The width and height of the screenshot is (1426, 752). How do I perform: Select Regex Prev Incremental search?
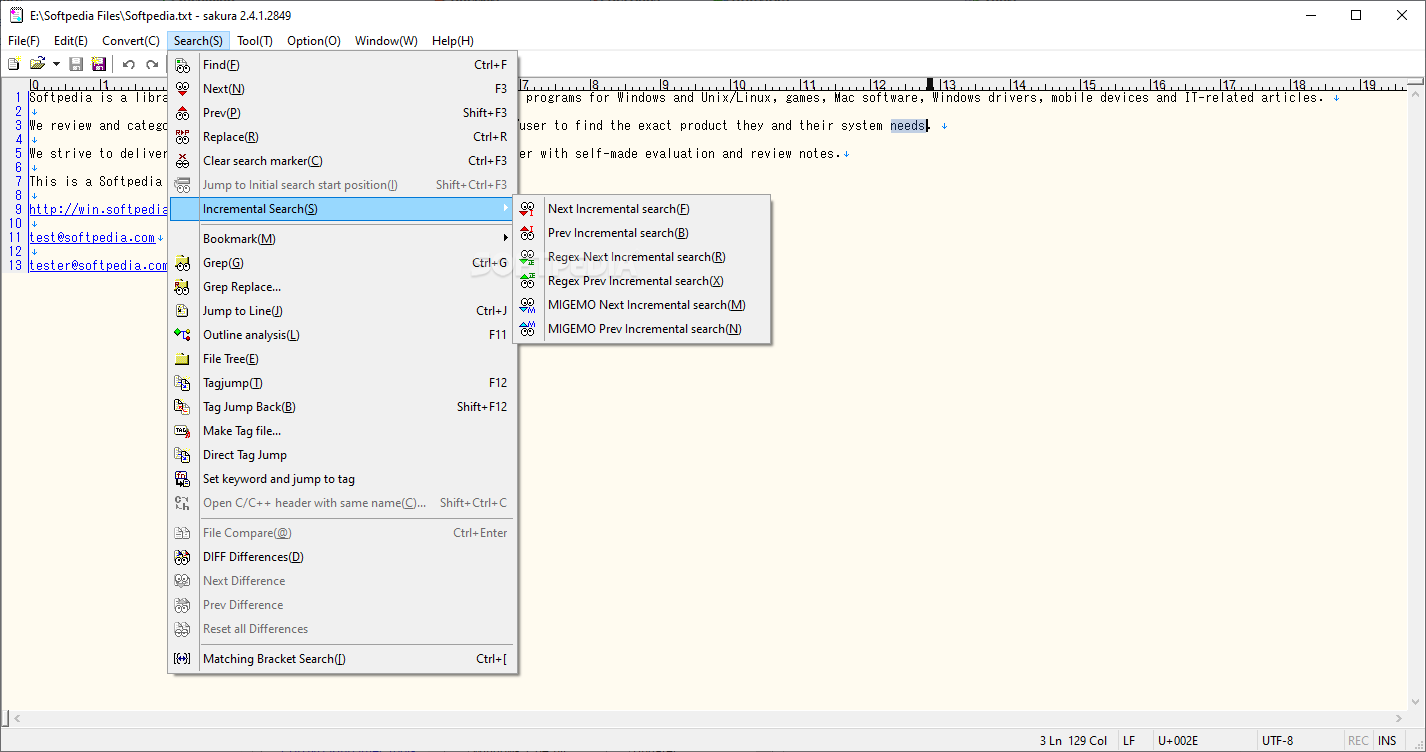[642, 281]
